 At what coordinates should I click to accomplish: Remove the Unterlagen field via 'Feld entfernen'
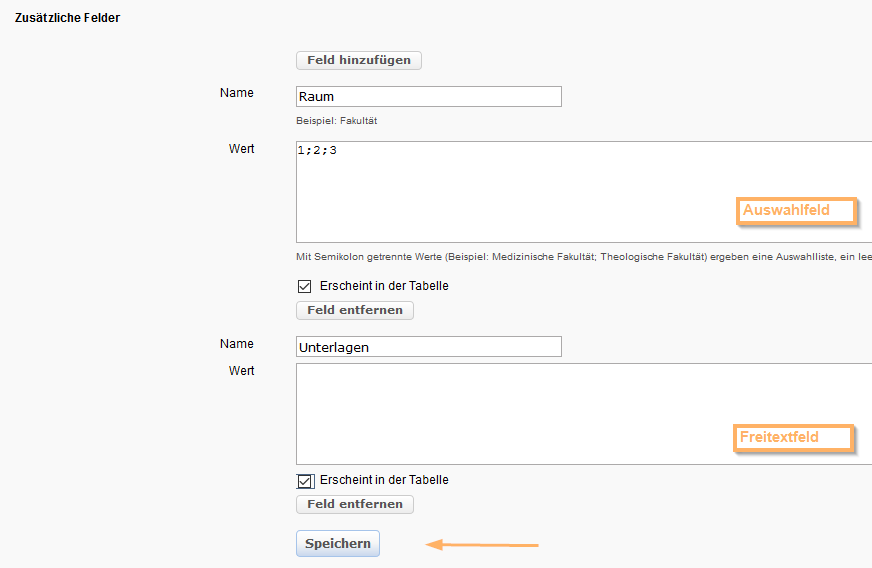point(355,504)
